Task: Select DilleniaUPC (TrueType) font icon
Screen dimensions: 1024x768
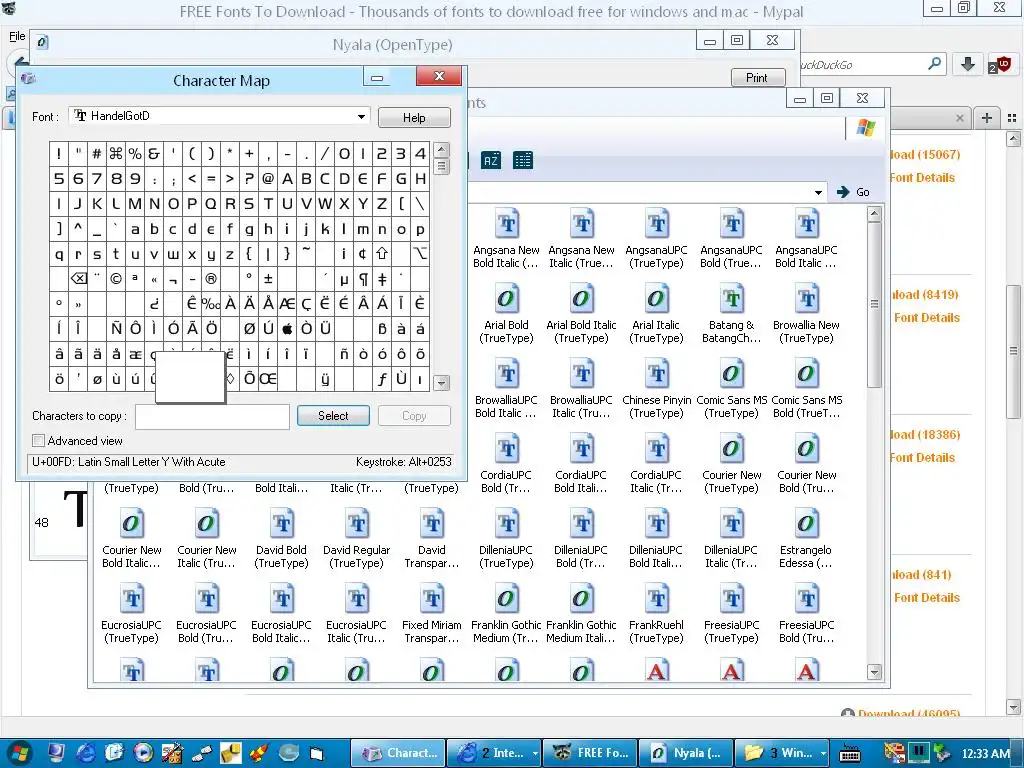Action: 506,539
